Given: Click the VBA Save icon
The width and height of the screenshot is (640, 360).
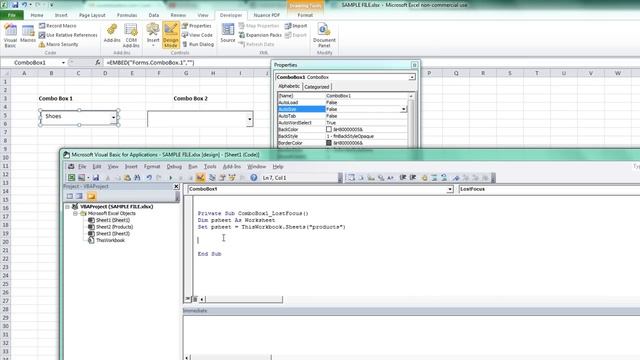Looking at the screenshot, I should pyautogui.click(x=96, y=178).
